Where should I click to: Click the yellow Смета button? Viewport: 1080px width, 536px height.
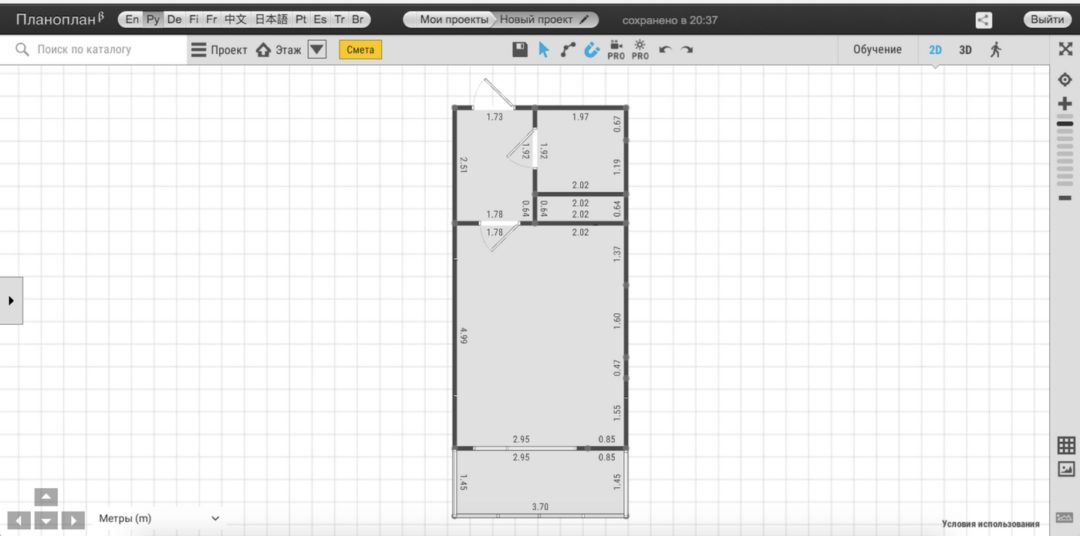360,49
